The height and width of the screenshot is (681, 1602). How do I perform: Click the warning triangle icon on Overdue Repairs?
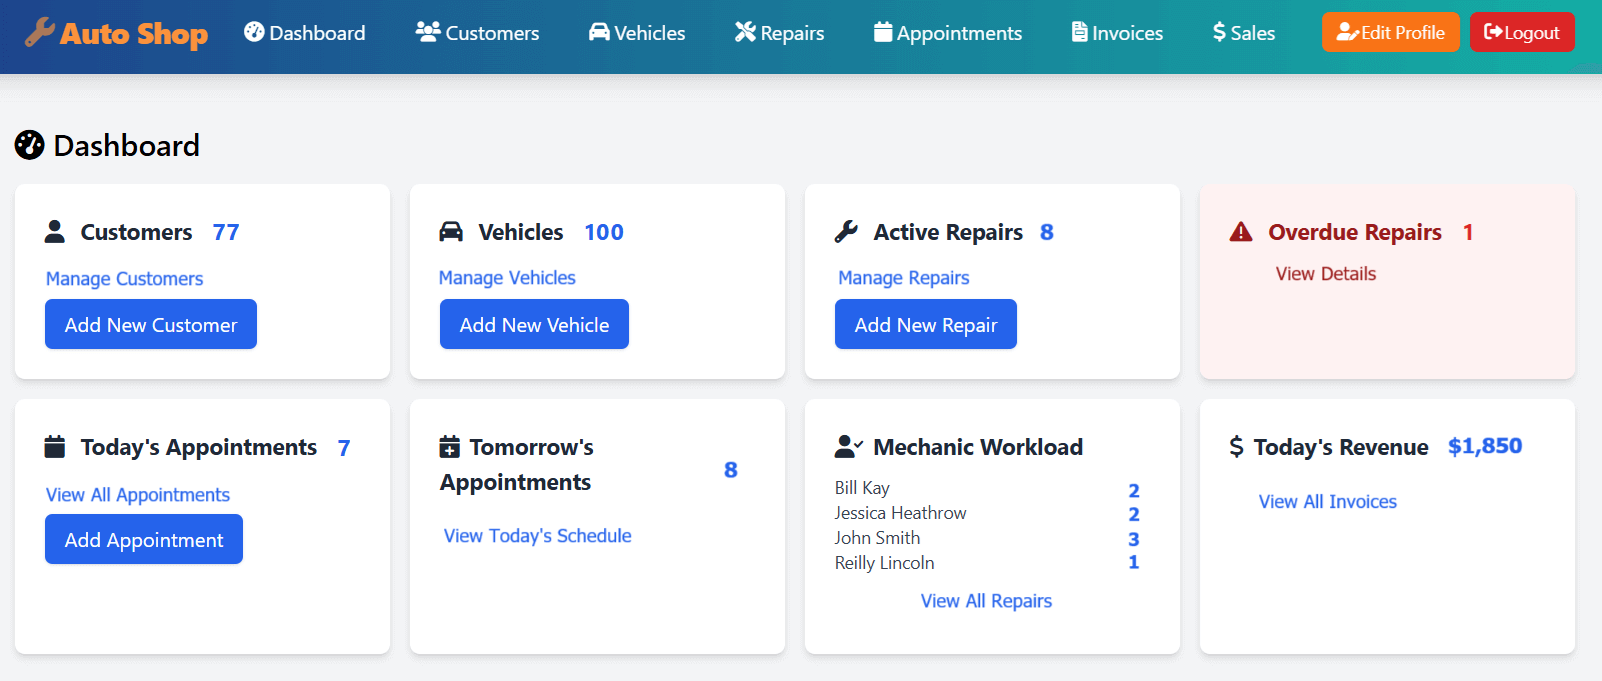coord(1241,232)
